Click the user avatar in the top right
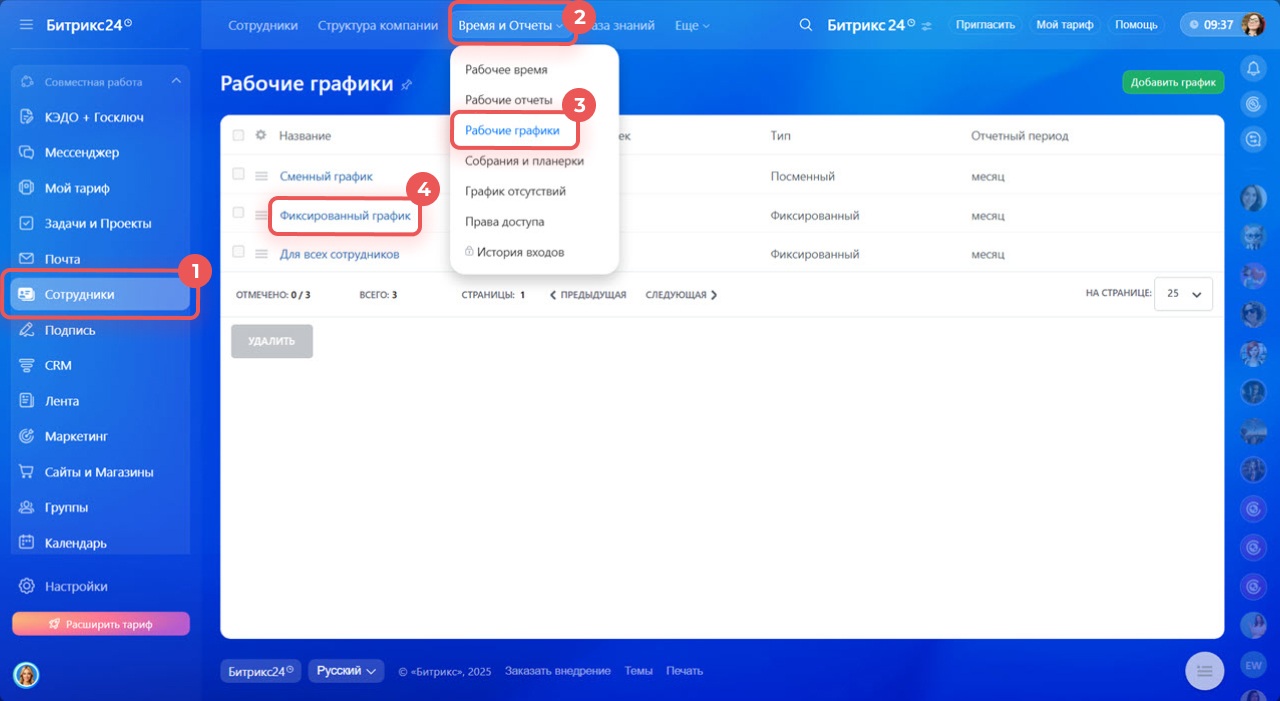The height and width of the screenshot is (701, 1280). (1252, 25)
